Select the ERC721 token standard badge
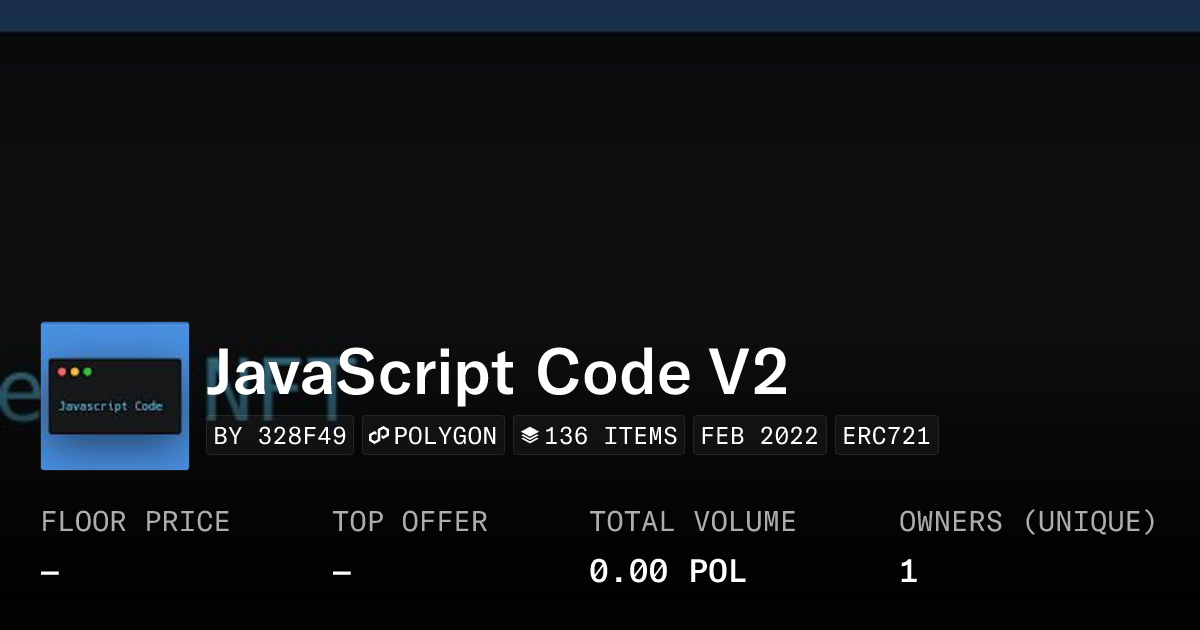Image resolution: width=1200 pixels, height=630 pixels. point(887,436)
